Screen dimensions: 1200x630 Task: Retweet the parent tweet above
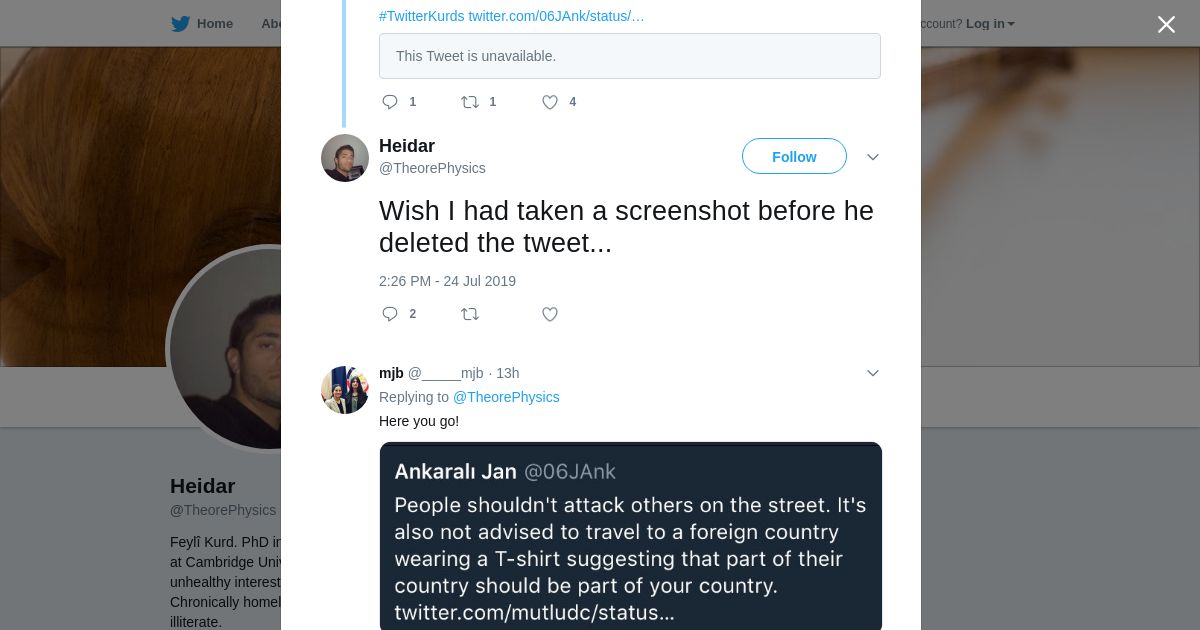470,102
